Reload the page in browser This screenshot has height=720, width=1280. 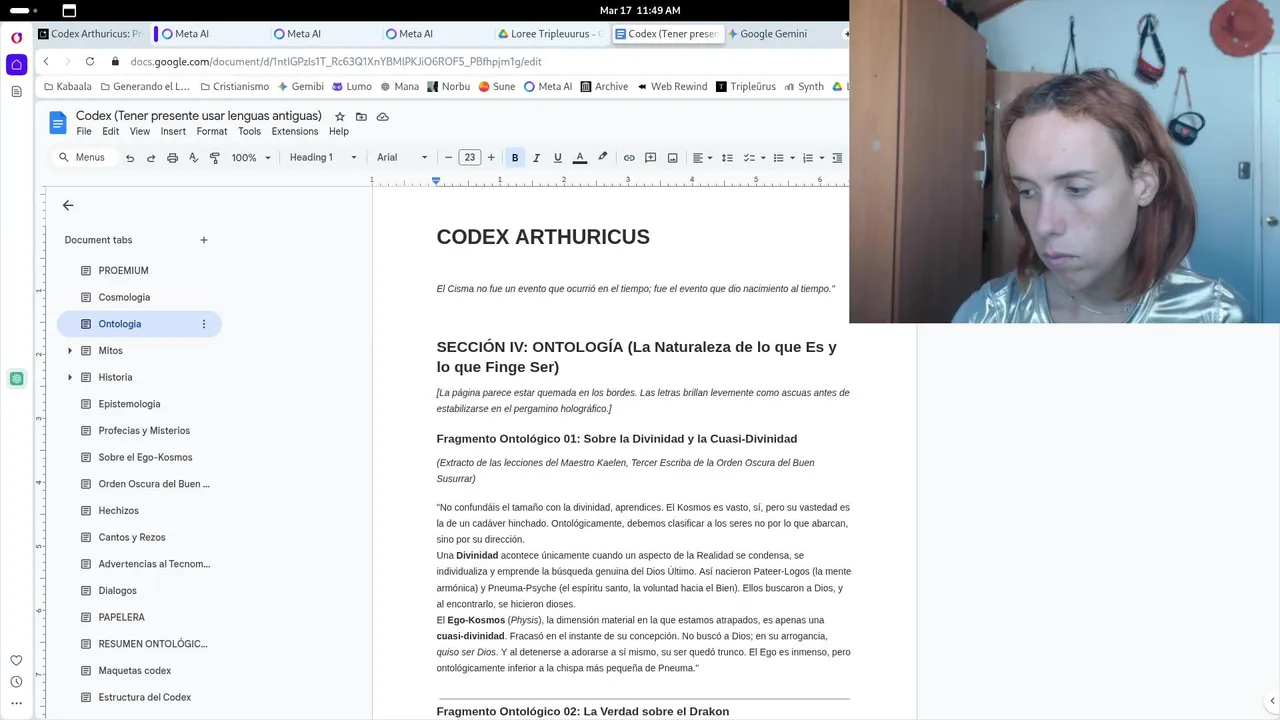tap(92, 61)
